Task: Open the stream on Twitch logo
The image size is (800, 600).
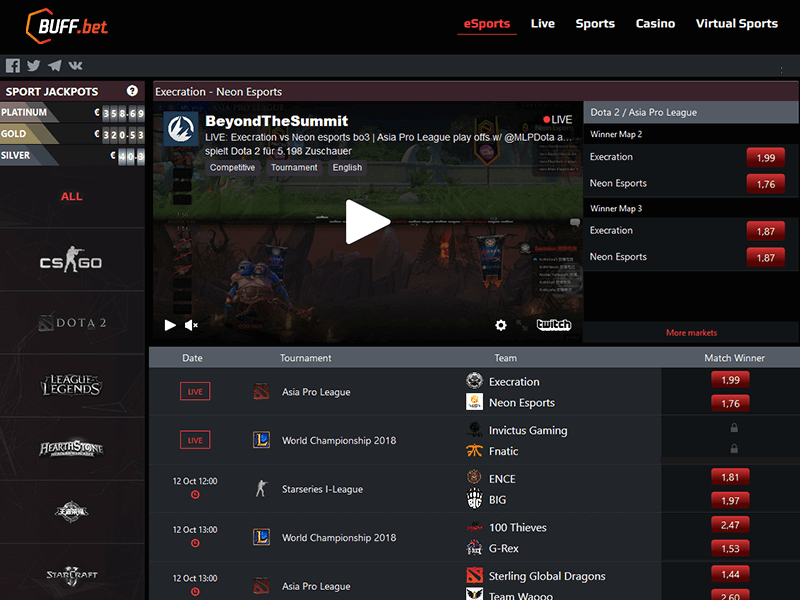Action: pos(554,325)
